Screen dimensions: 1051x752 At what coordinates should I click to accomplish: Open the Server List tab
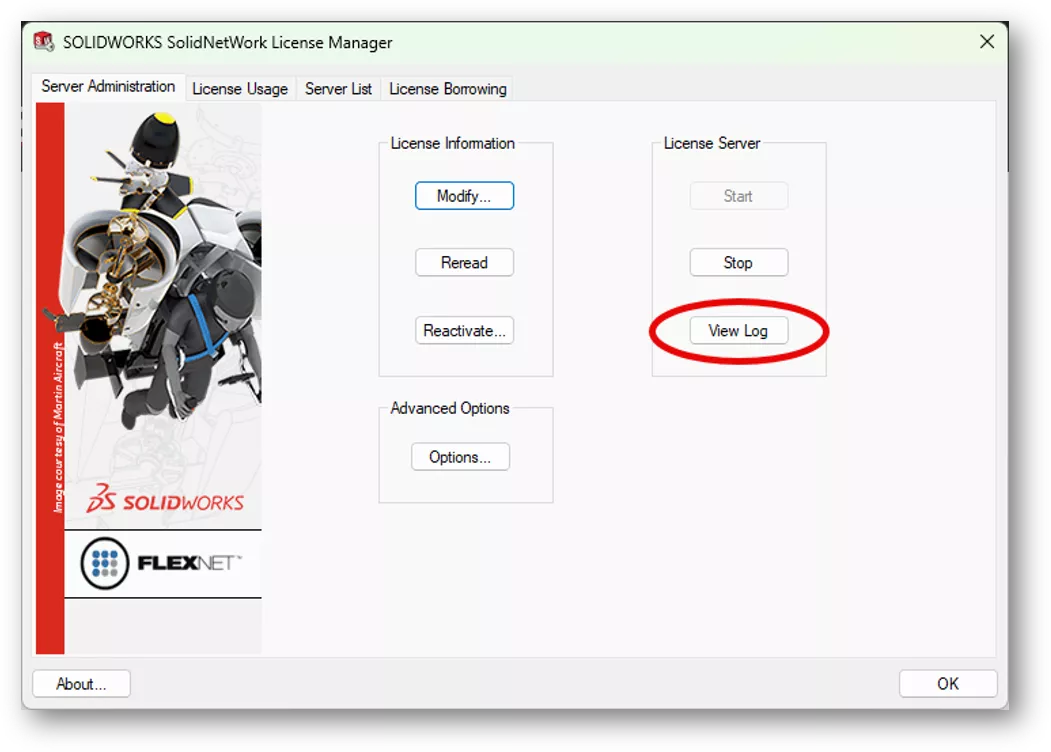point(338,88)
